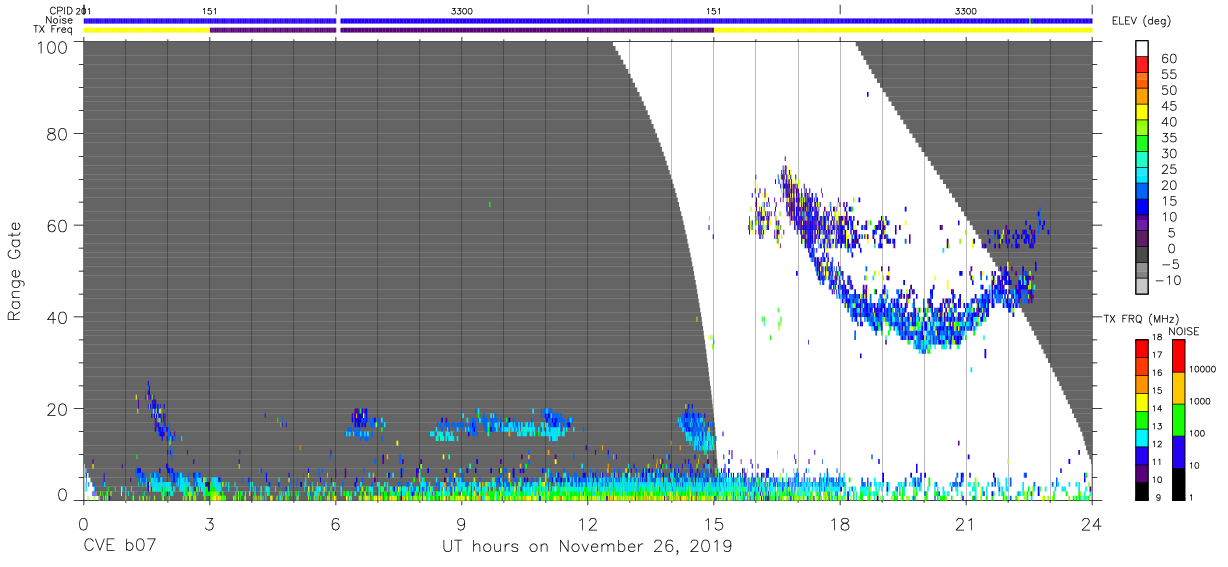Click the 6 tick on the UT hours axis
This screenshot has width=1228, height=567.
335,523
